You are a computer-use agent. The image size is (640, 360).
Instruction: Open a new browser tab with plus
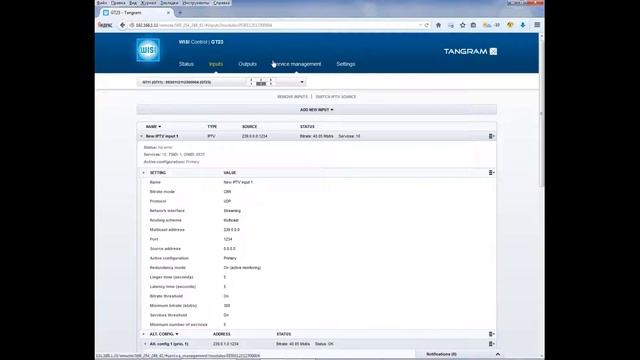(180, 13)
